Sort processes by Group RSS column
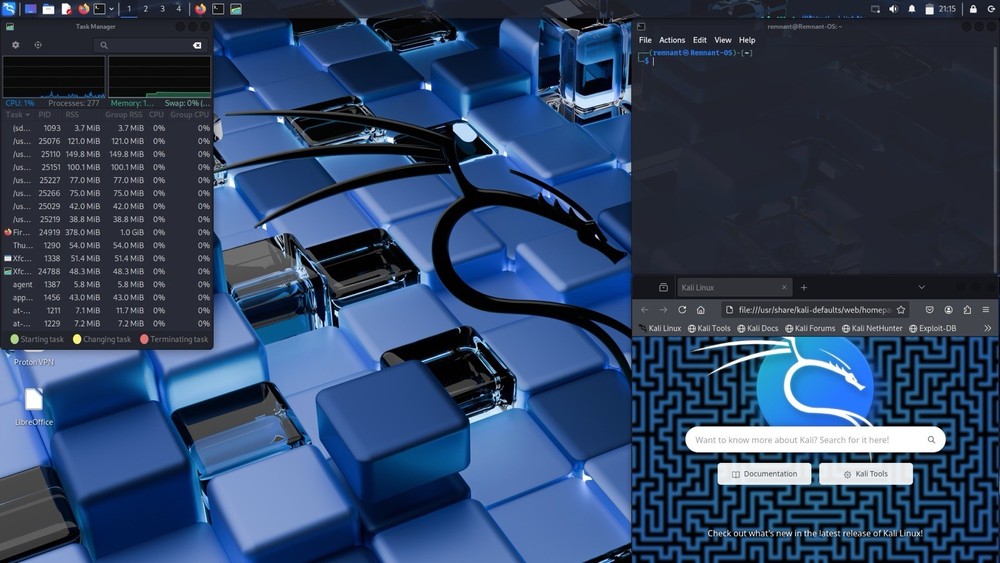 [124, 115]
